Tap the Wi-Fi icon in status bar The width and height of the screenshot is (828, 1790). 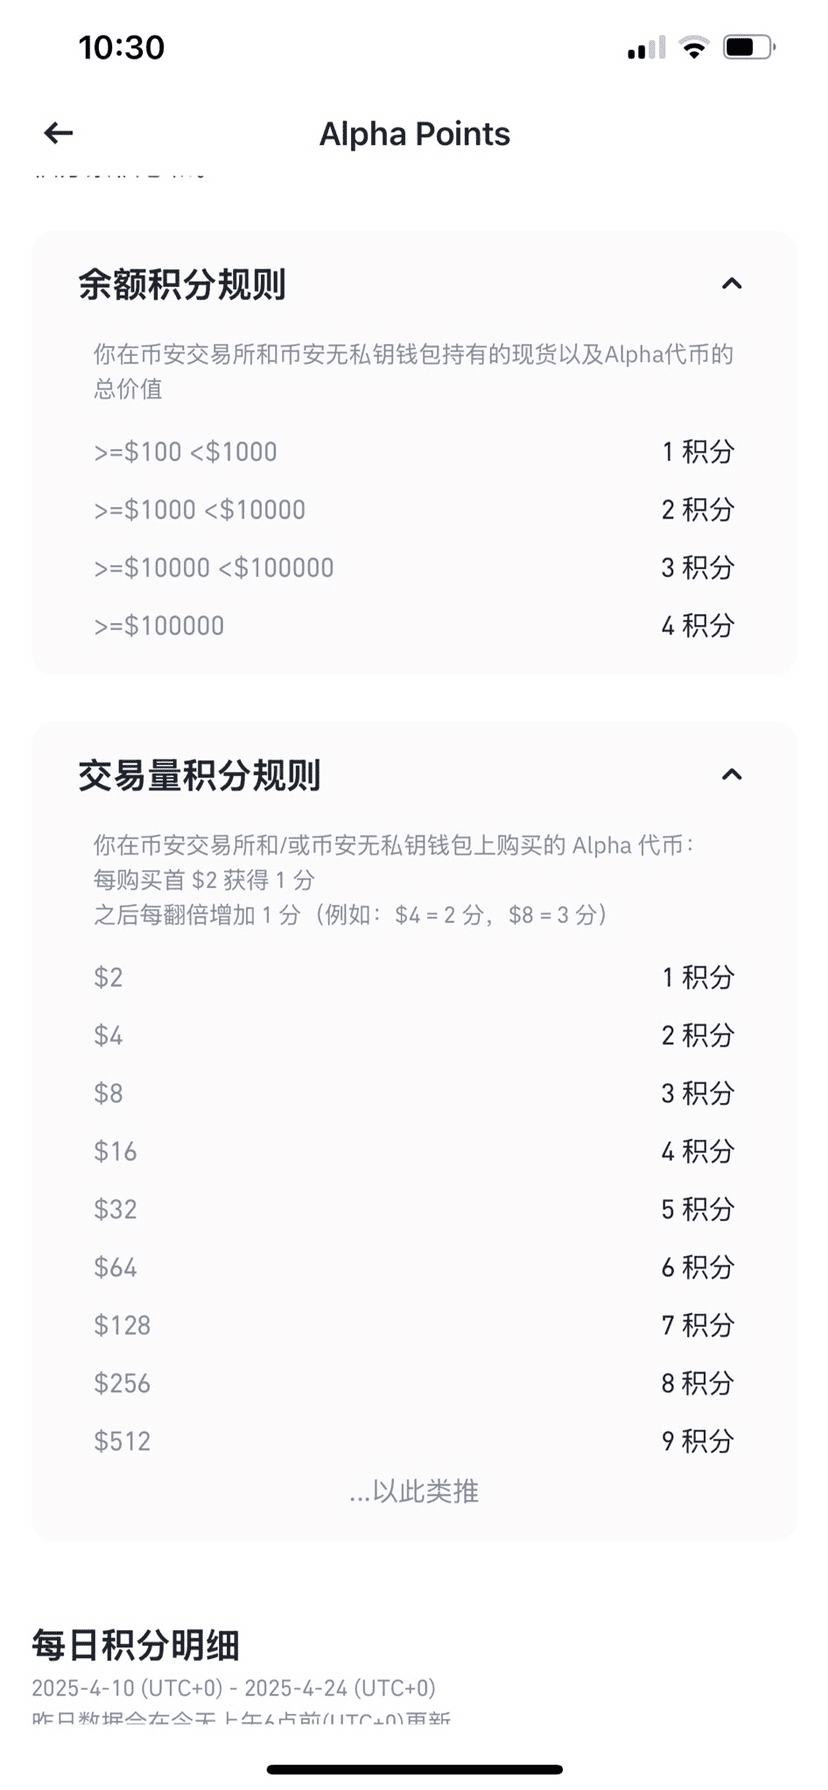tap(693, 47)
